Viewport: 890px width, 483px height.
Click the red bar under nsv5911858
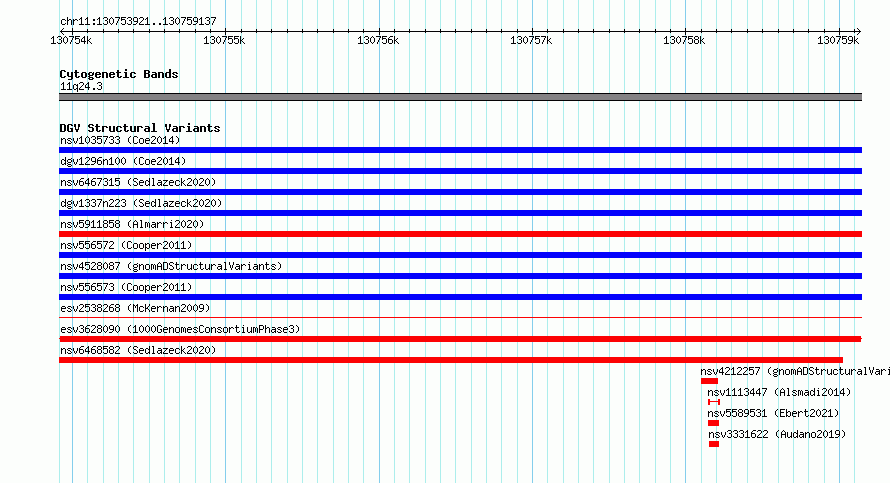tap(460, 234)
